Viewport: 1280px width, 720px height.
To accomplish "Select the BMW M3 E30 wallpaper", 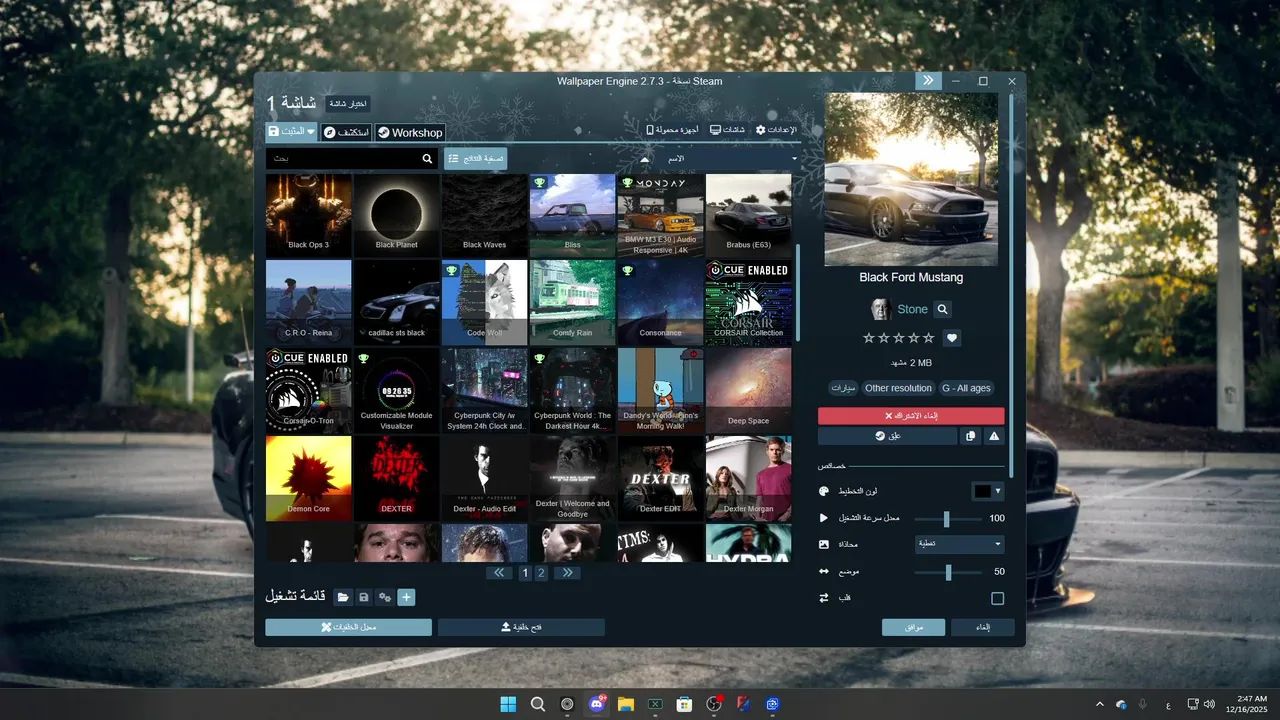I will 660,216.
